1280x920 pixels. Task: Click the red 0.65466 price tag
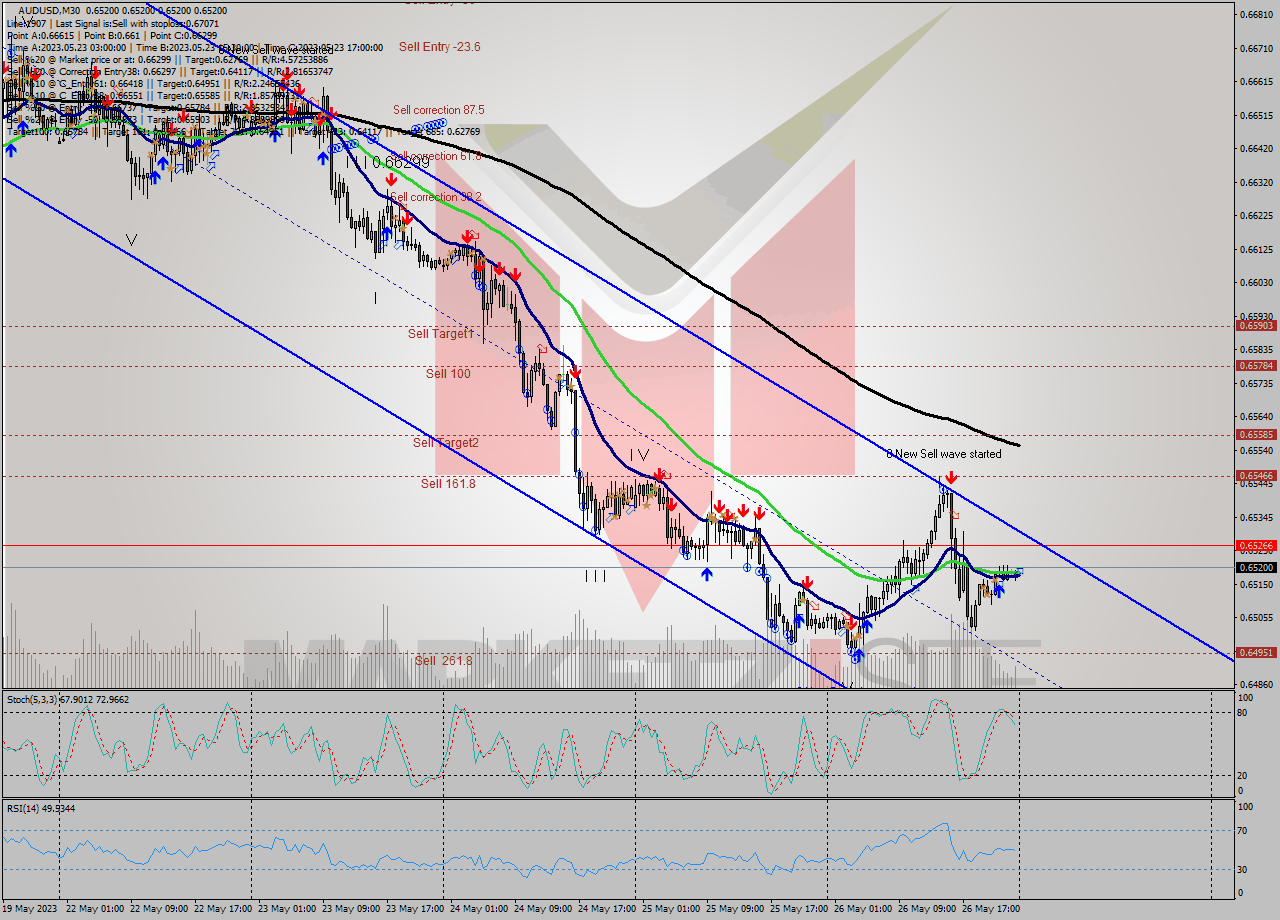(1256, 476)
